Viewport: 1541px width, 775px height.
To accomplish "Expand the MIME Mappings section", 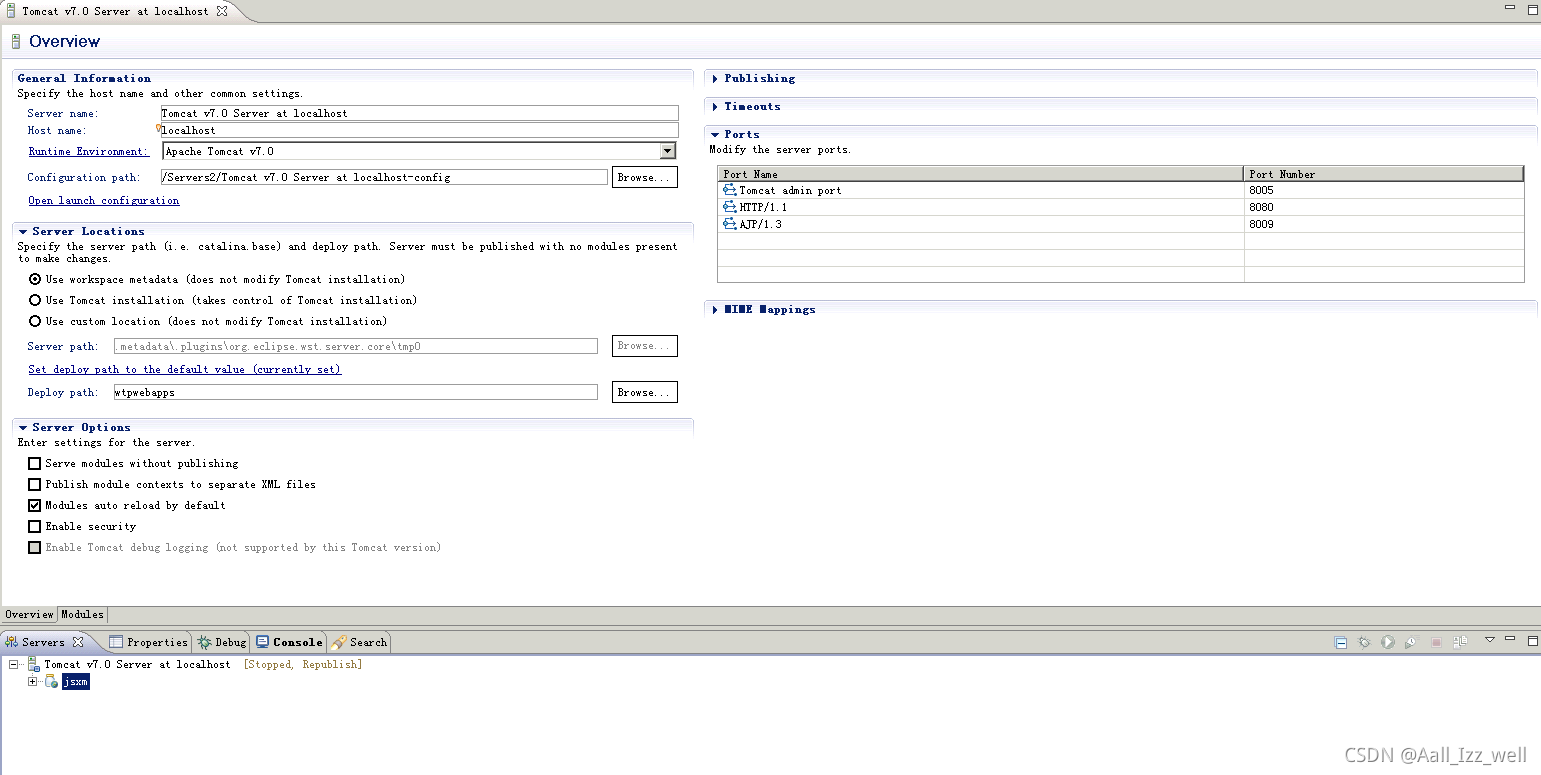I will pos(715,309).
